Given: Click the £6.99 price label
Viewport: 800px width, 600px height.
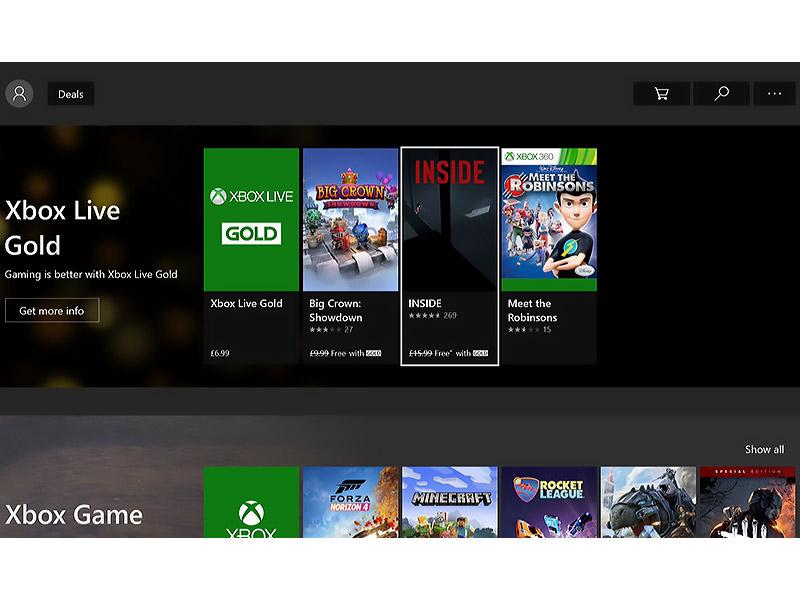Looking at the screenshot, I should (220, 353).
